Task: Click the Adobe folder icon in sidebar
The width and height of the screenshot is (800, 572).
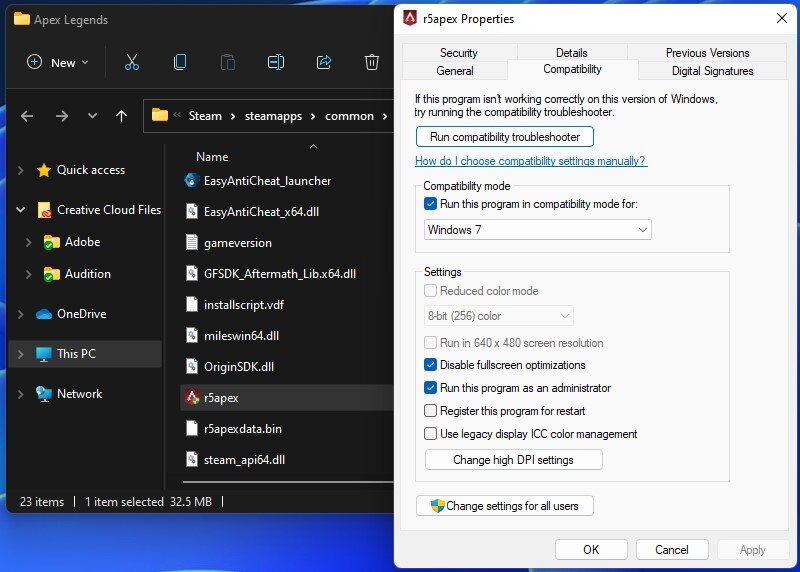Action: 52,242
